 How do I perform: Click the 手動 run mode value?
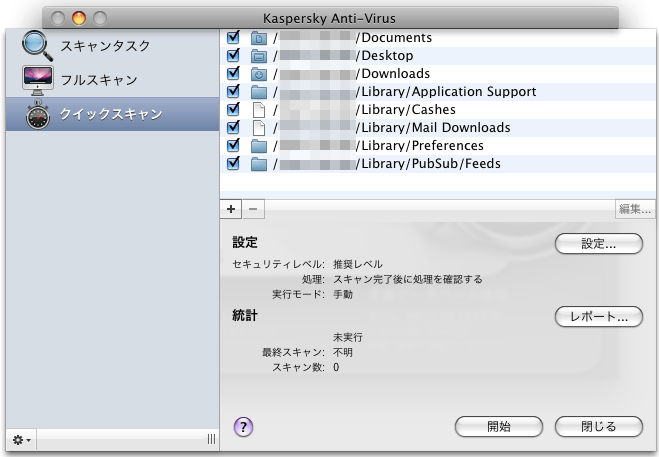point(343,295)
